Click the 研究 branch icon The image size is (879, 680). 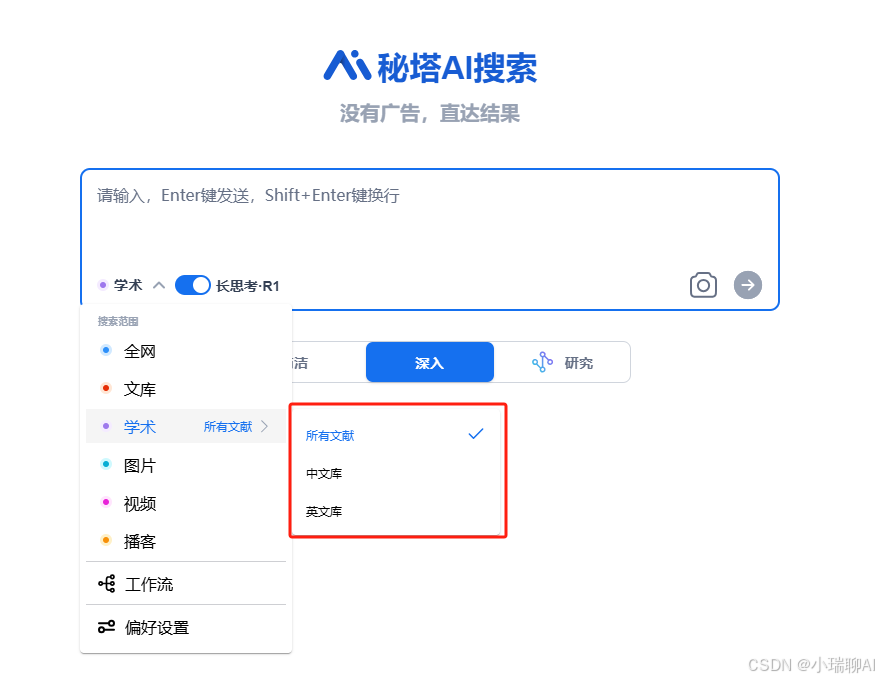pyautogui.click(x=542, y=362)
